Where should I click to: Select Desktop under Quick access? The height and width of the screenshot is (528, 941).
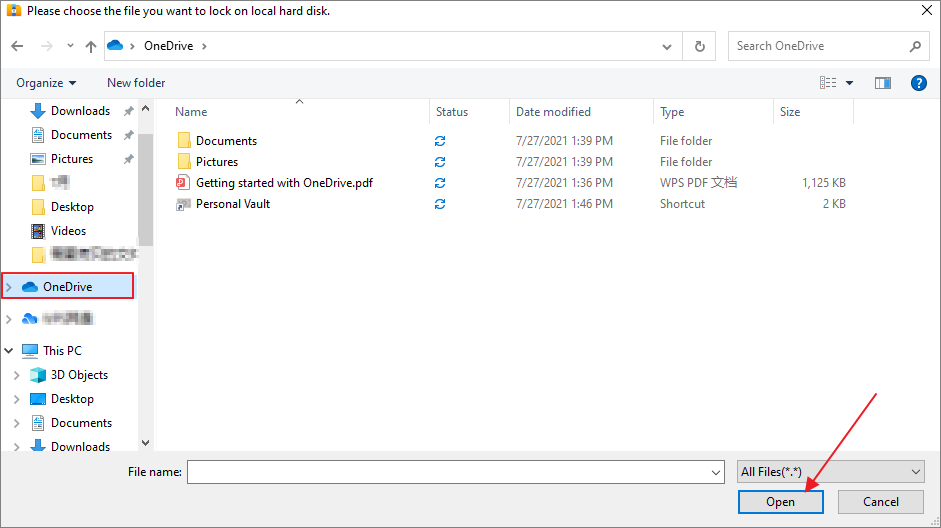(72, 207)
